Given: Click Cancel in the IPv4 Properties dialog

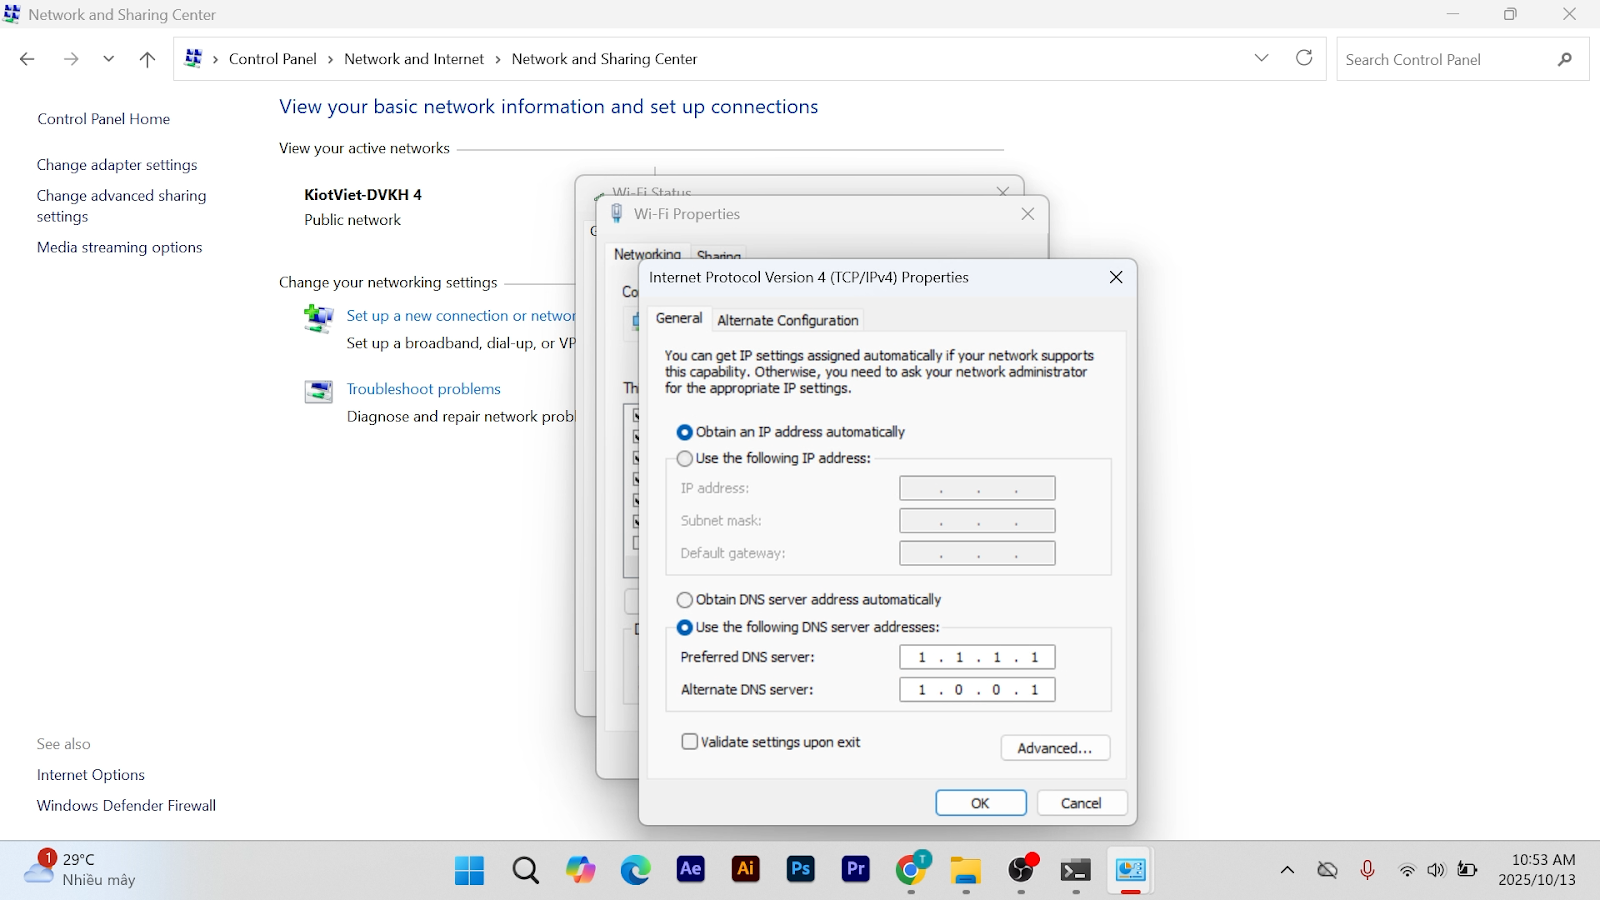Looking at the screenshot, I should click(x=1081, y=803).
